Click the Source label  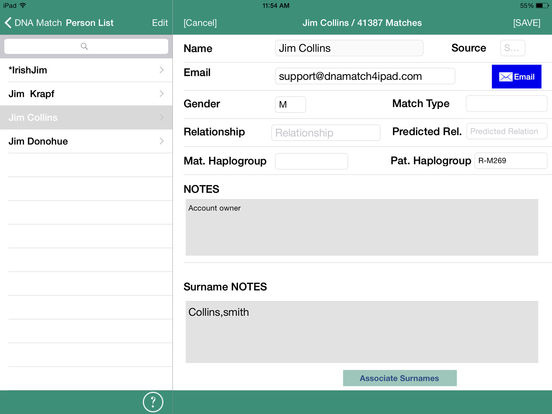click(x=469, y=48)
